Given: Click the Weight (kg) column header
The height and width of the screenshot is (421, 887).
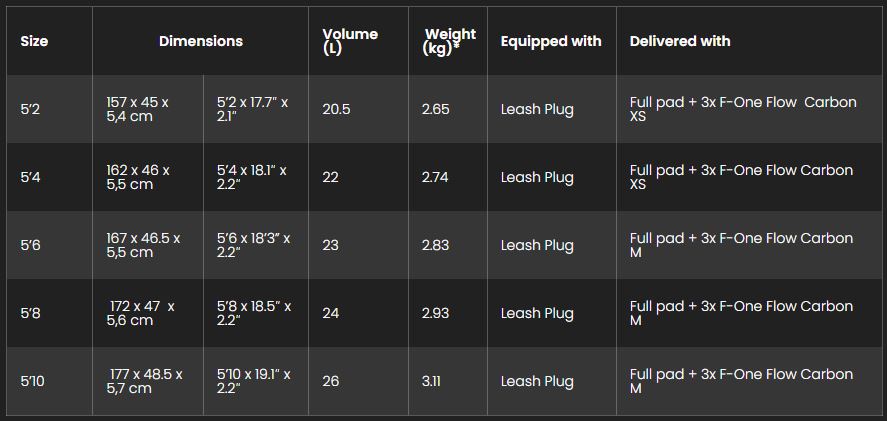Looking at the screenshot, I should 449,41.
